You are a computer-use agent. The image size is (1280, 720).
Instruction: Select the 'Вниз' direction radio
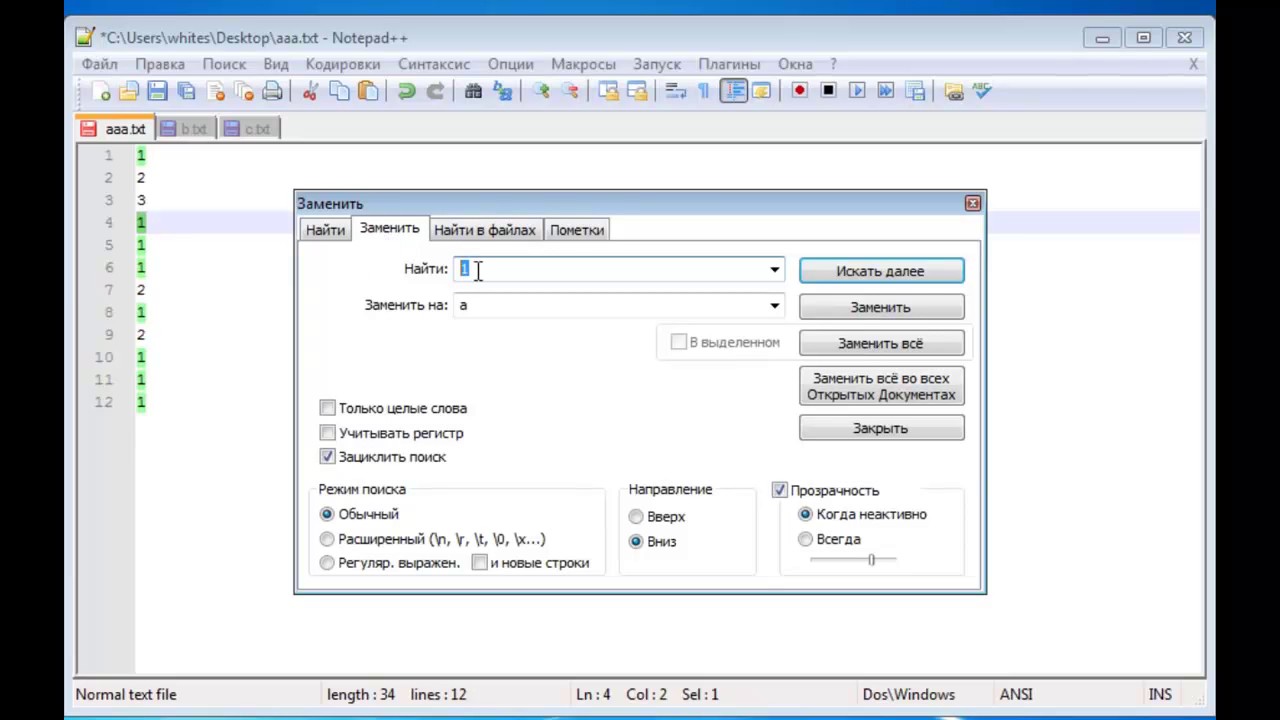point(636,541)
